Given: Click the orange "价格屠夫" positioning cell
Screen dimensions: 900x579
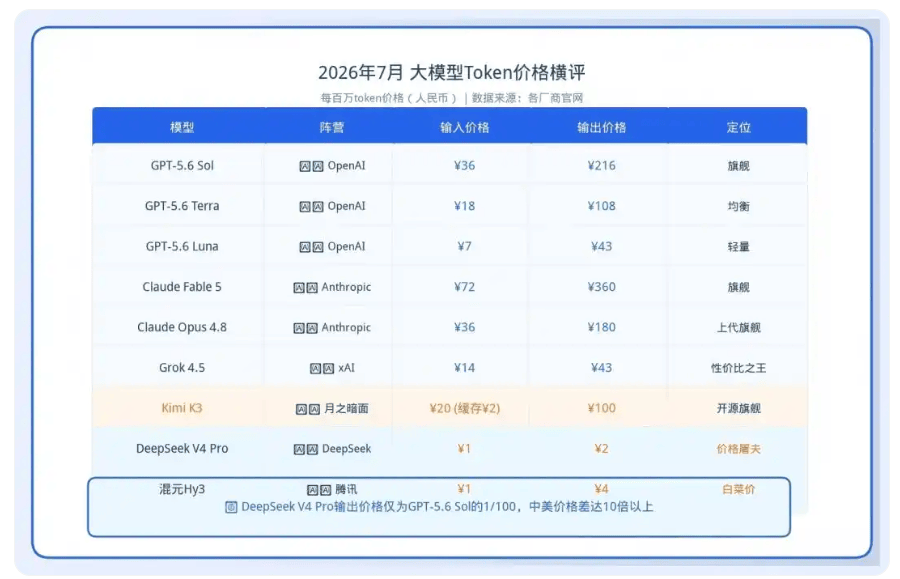Looking at the screenshot, I should [738, 449].
